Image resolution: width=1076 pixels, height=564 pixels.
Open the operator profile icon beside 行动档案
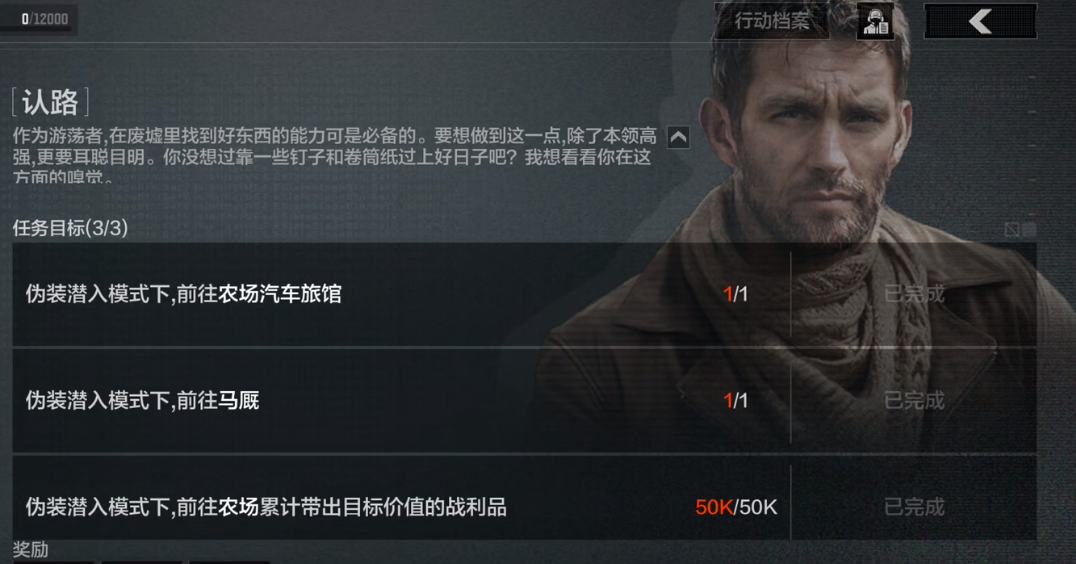pos(876,21)
